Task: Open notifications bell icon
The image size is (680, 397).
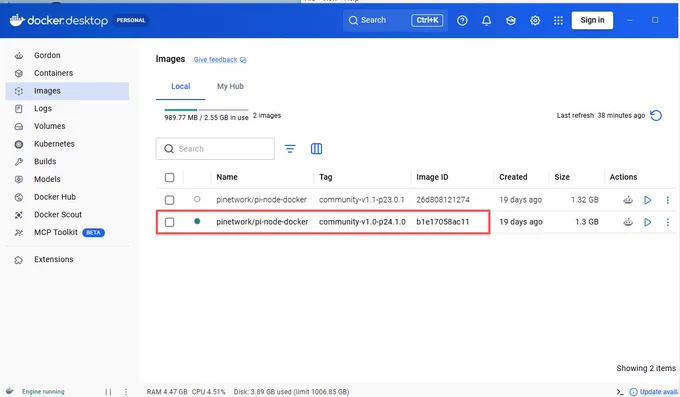Action: click(x=487, y=20)
